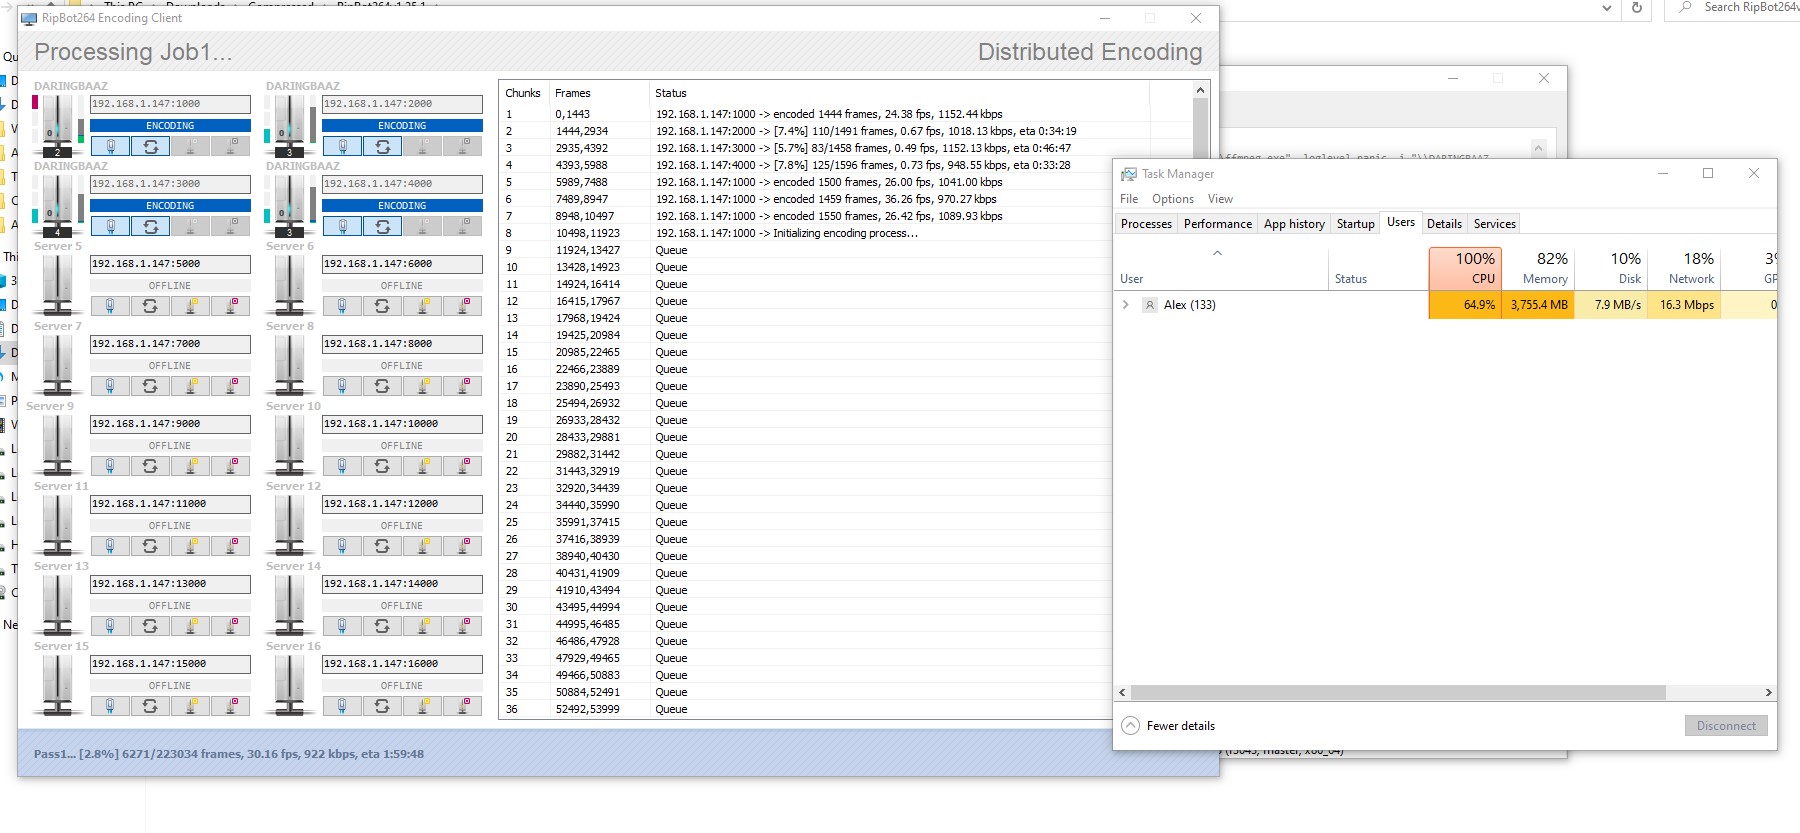
Task: Click the yellow-dot server icon for Server 13
Action: (x=190, y=626)
